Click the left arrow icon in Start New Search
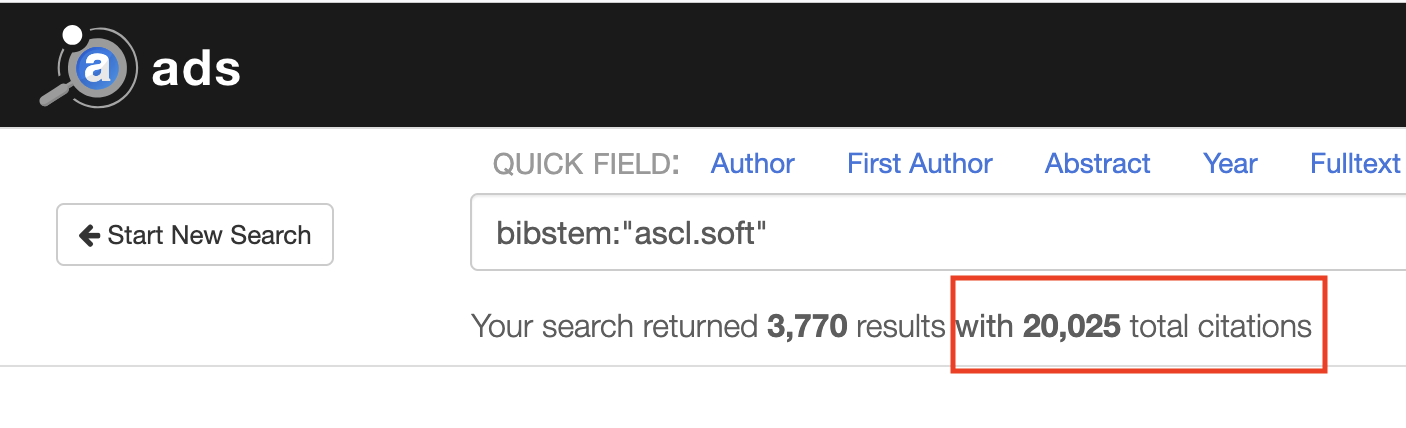Screen dimensions: 1406x428 pos(89,236)
